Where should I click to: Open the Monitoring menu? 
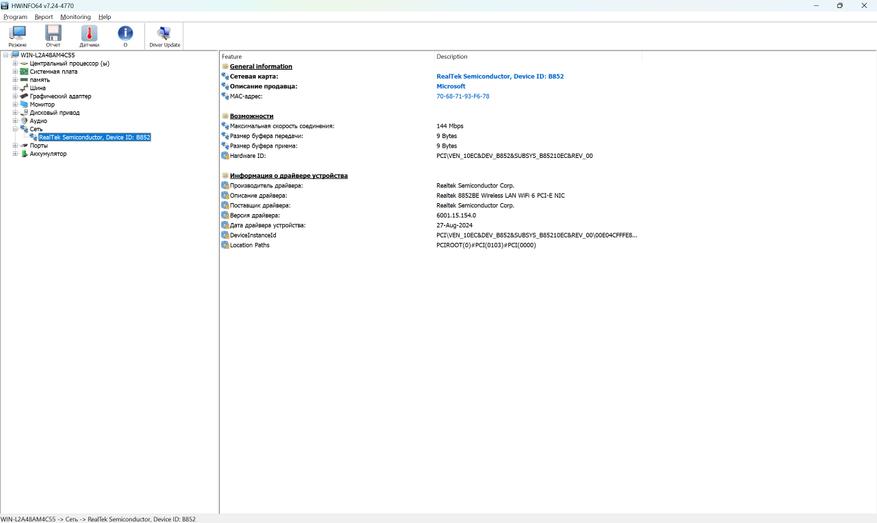click(76, 17)
